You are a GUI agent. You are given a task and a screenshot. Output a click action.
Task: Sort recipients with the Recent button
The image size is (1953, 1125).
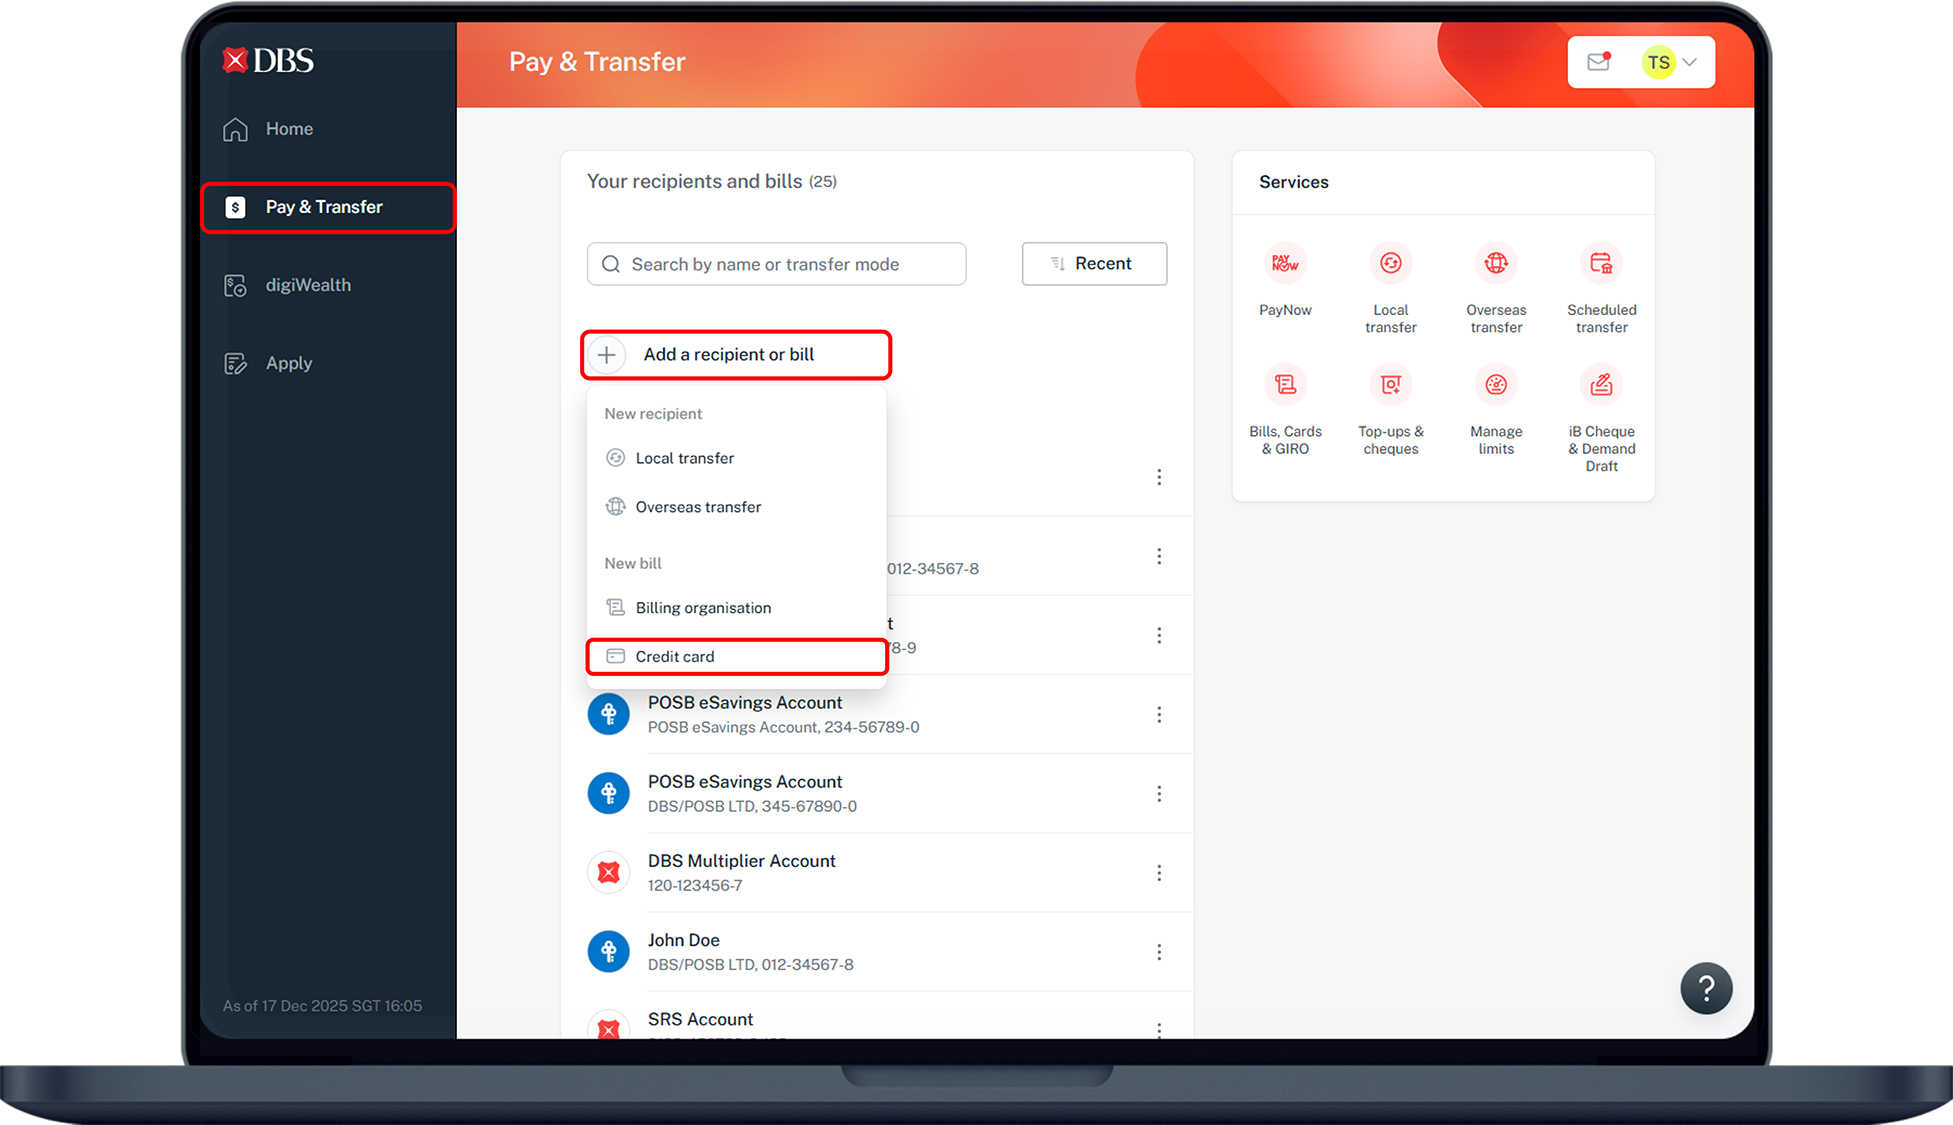(1094, 264)
